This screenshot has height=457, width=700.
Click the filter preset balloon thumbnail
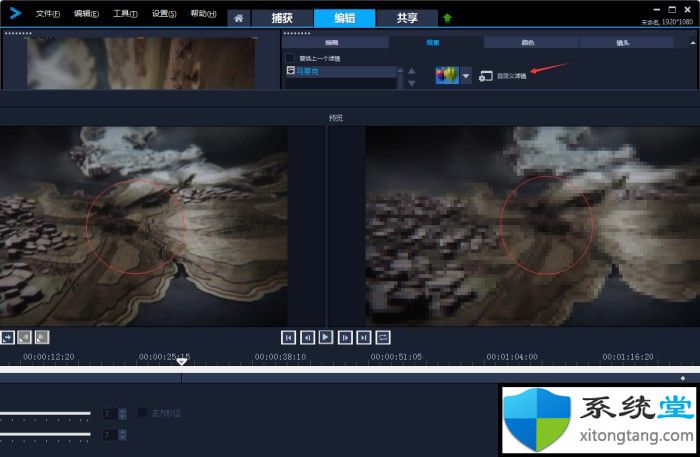[x=447, y=75]
